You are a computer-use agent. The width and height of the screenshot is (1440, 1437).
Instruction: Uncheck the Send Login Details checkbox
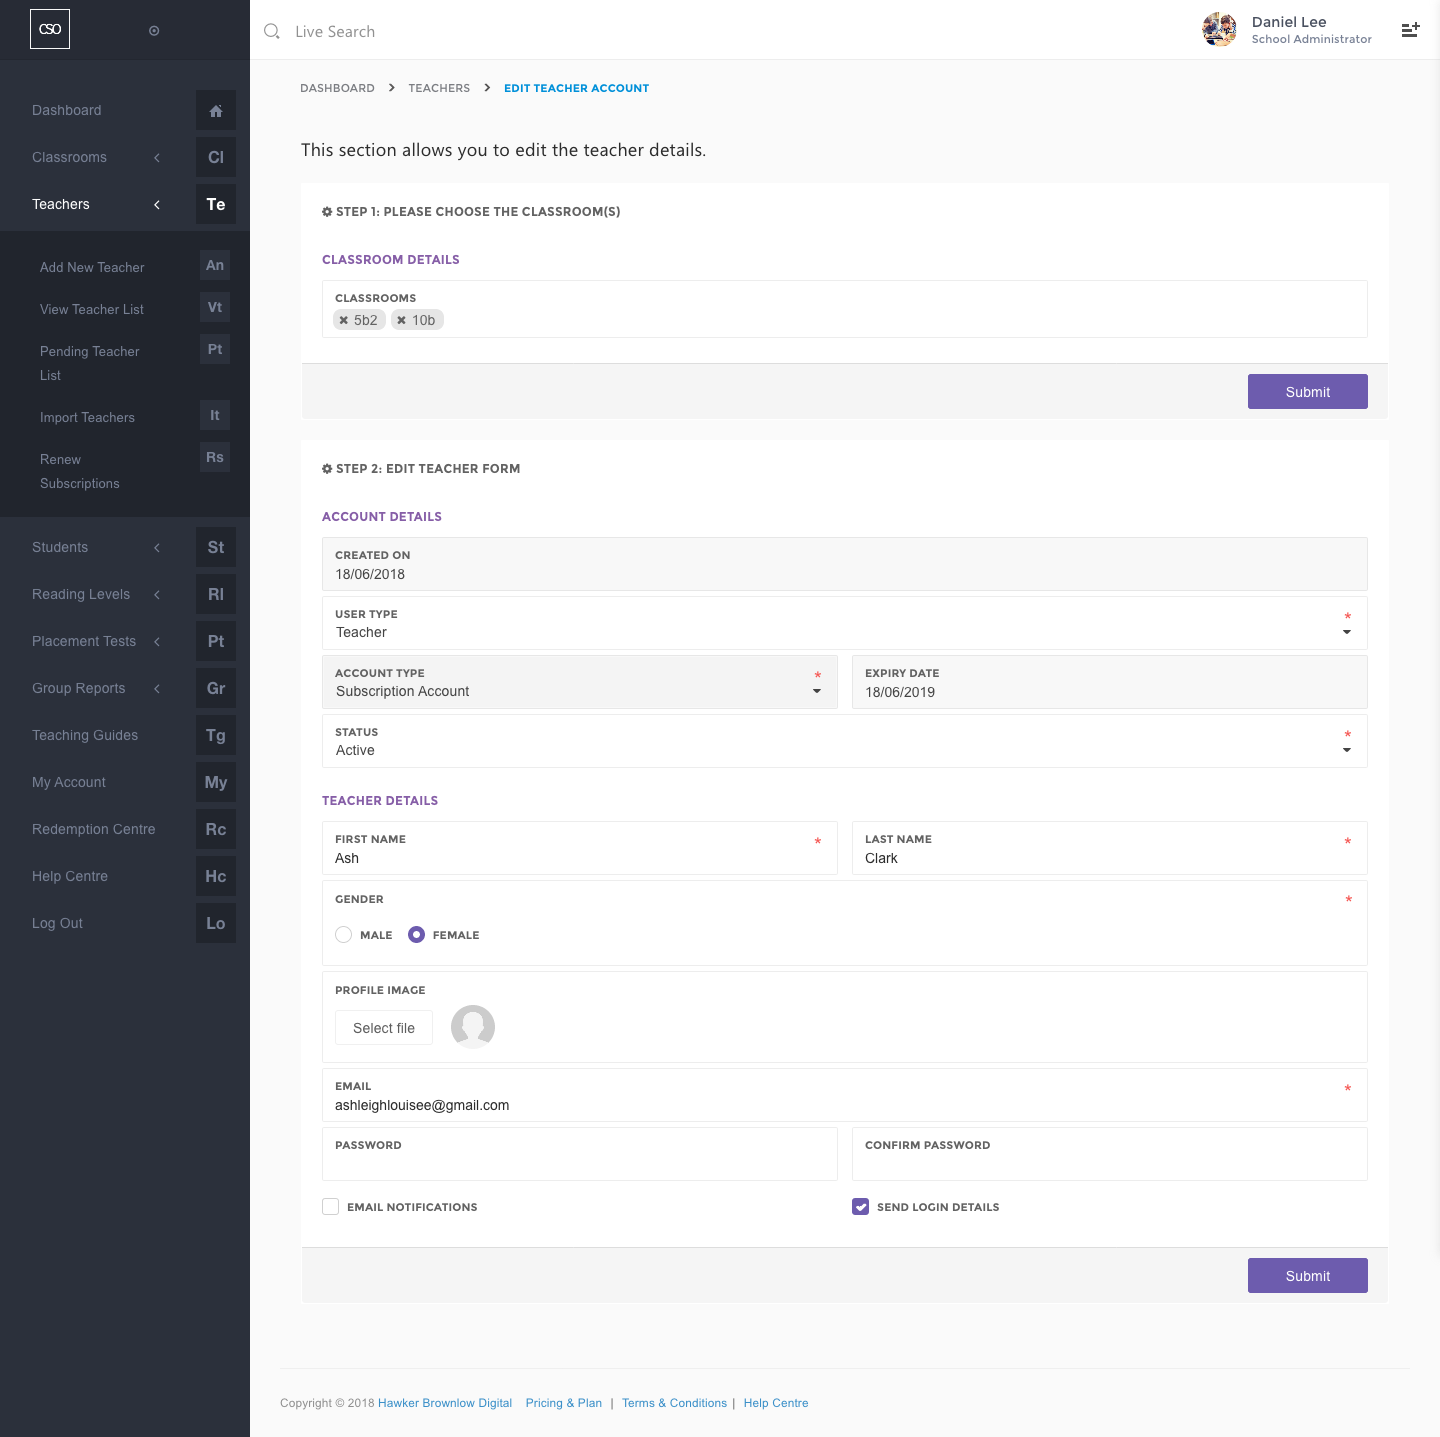click(861, 1207)
